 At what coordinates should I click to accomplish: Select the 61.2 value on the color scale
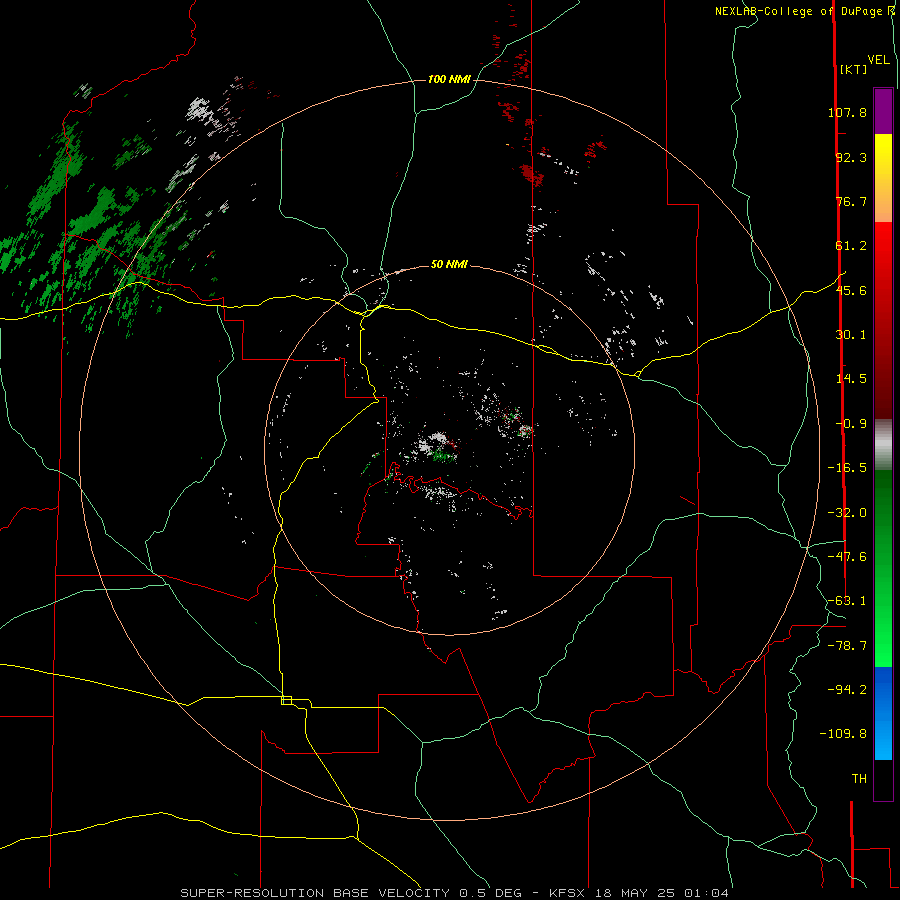pos(851,246)
